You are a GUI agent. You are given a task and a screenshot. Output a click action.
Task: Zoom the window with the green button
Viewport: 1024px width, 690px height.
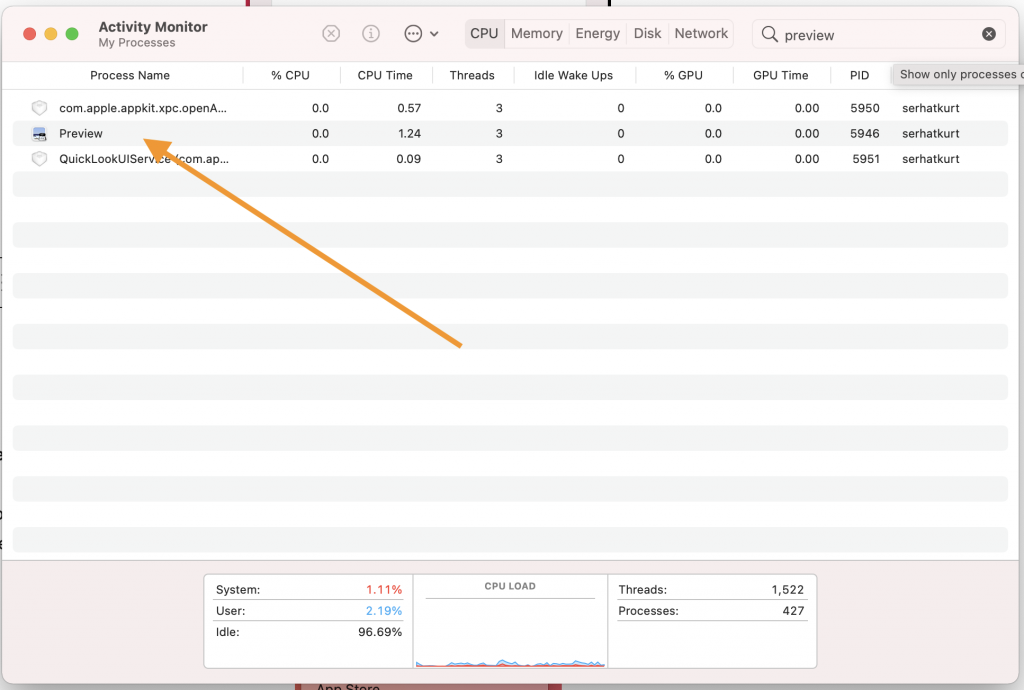click(x=72, y=34)
